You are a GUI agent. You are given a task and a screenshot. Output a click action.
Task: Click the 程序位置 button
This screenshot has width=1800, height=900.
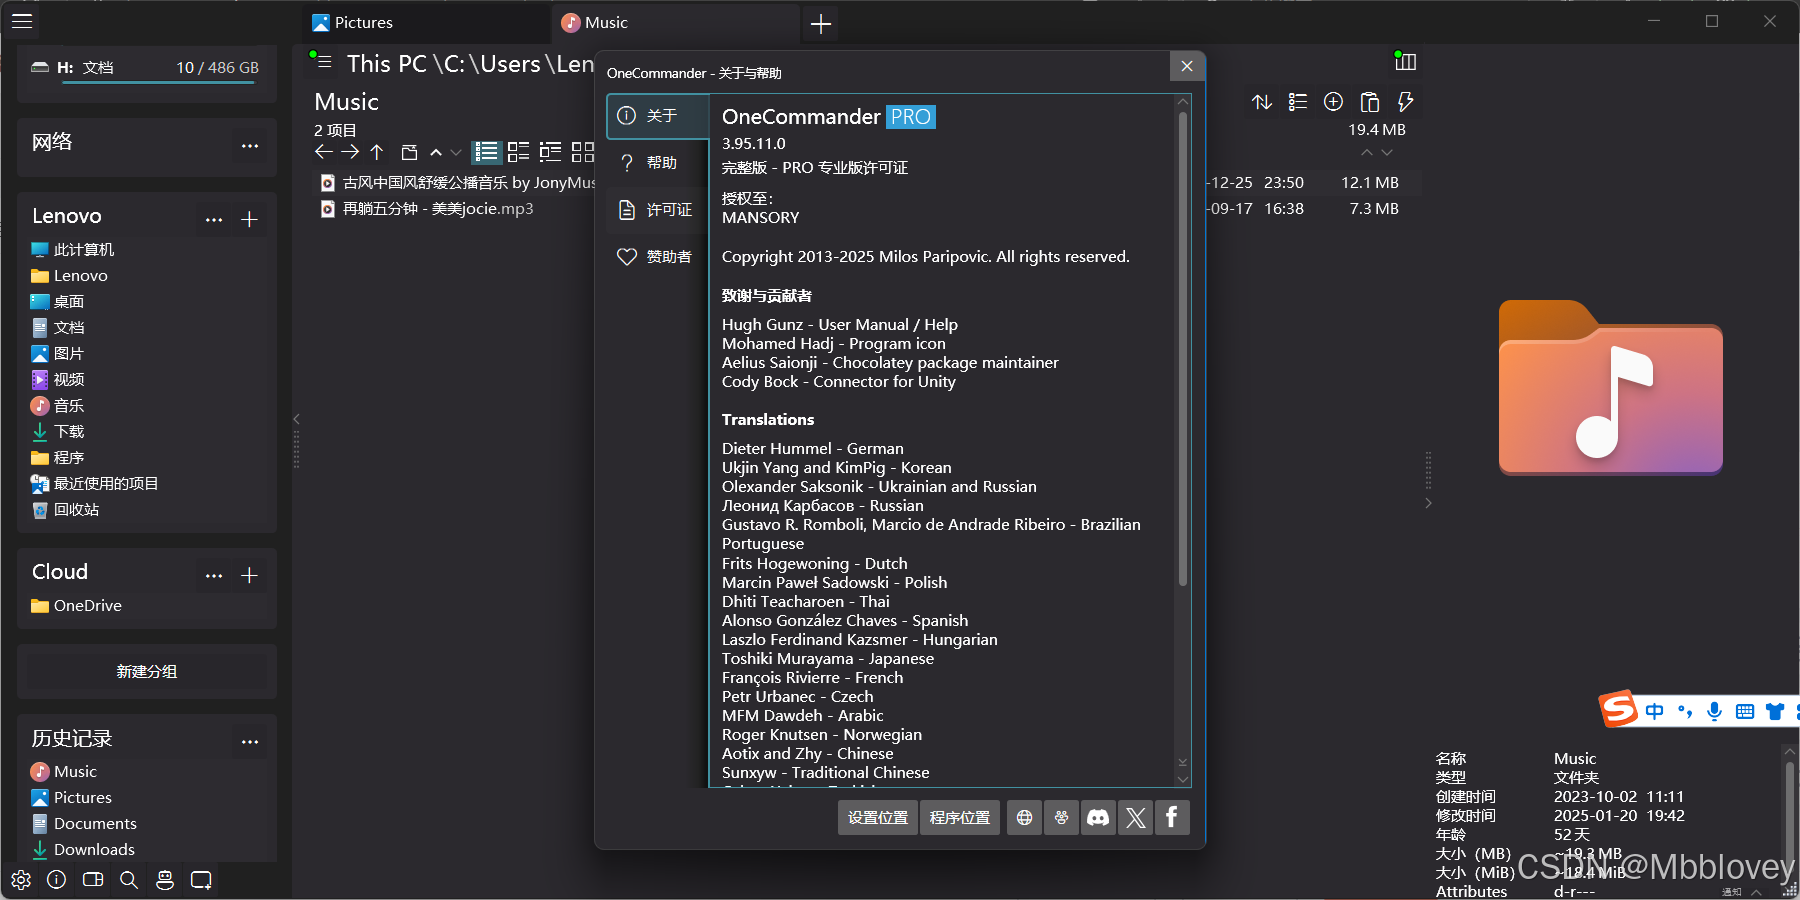(960, 818)
